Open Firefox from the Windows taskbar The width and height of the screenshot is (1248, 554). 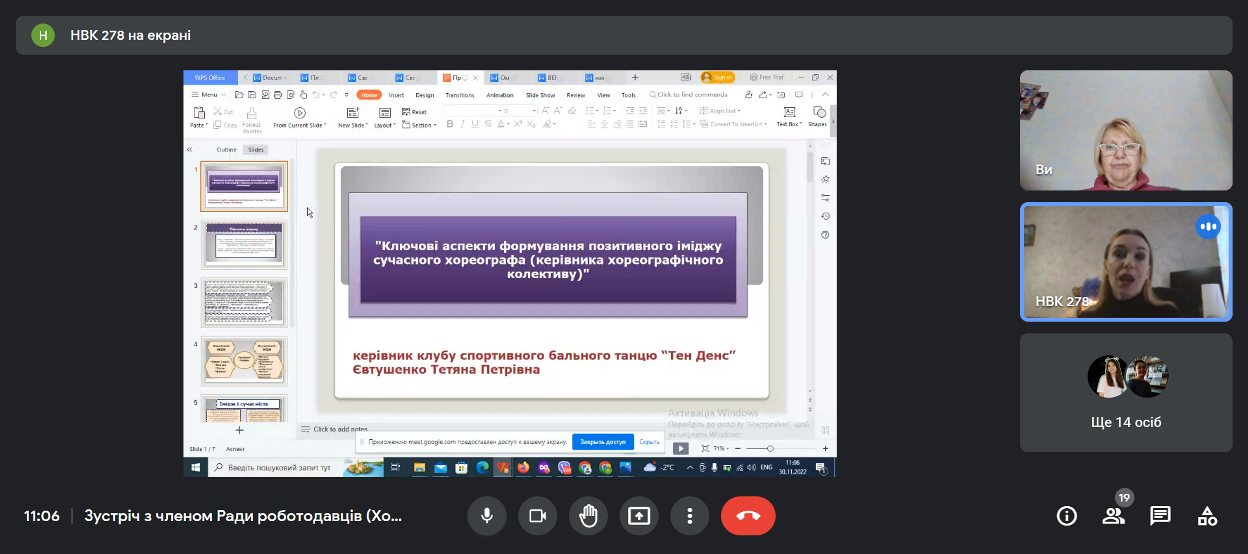[x=524, y=467]
